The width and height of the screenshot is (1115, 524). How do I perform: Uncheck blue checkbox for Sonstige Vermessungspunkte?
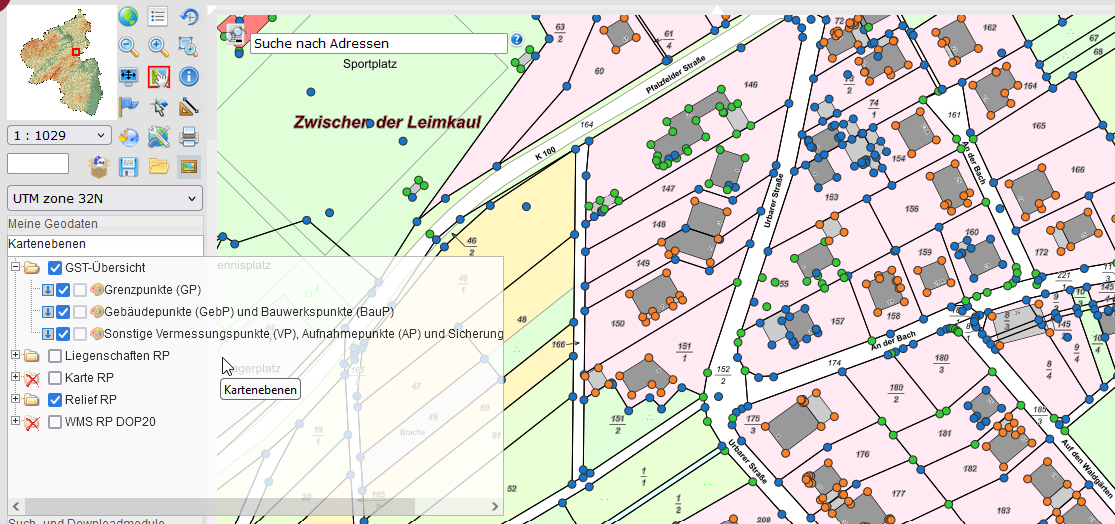coord(63,334)
